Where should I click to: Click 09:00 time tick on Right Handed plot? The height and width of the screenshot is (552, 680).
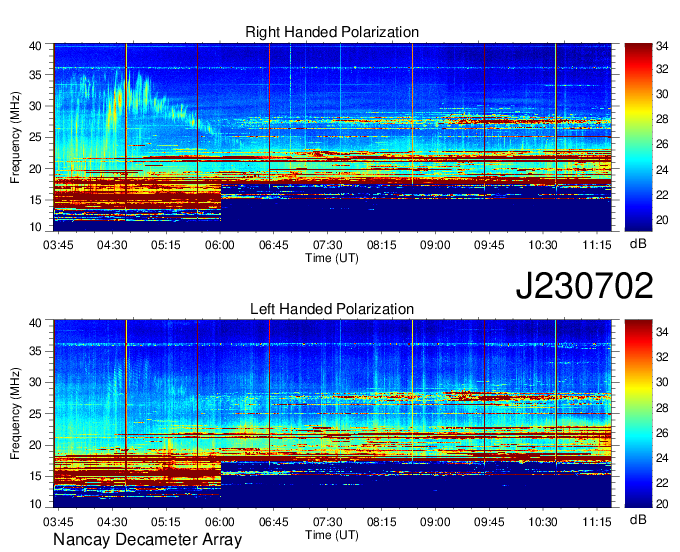point(435,245)
